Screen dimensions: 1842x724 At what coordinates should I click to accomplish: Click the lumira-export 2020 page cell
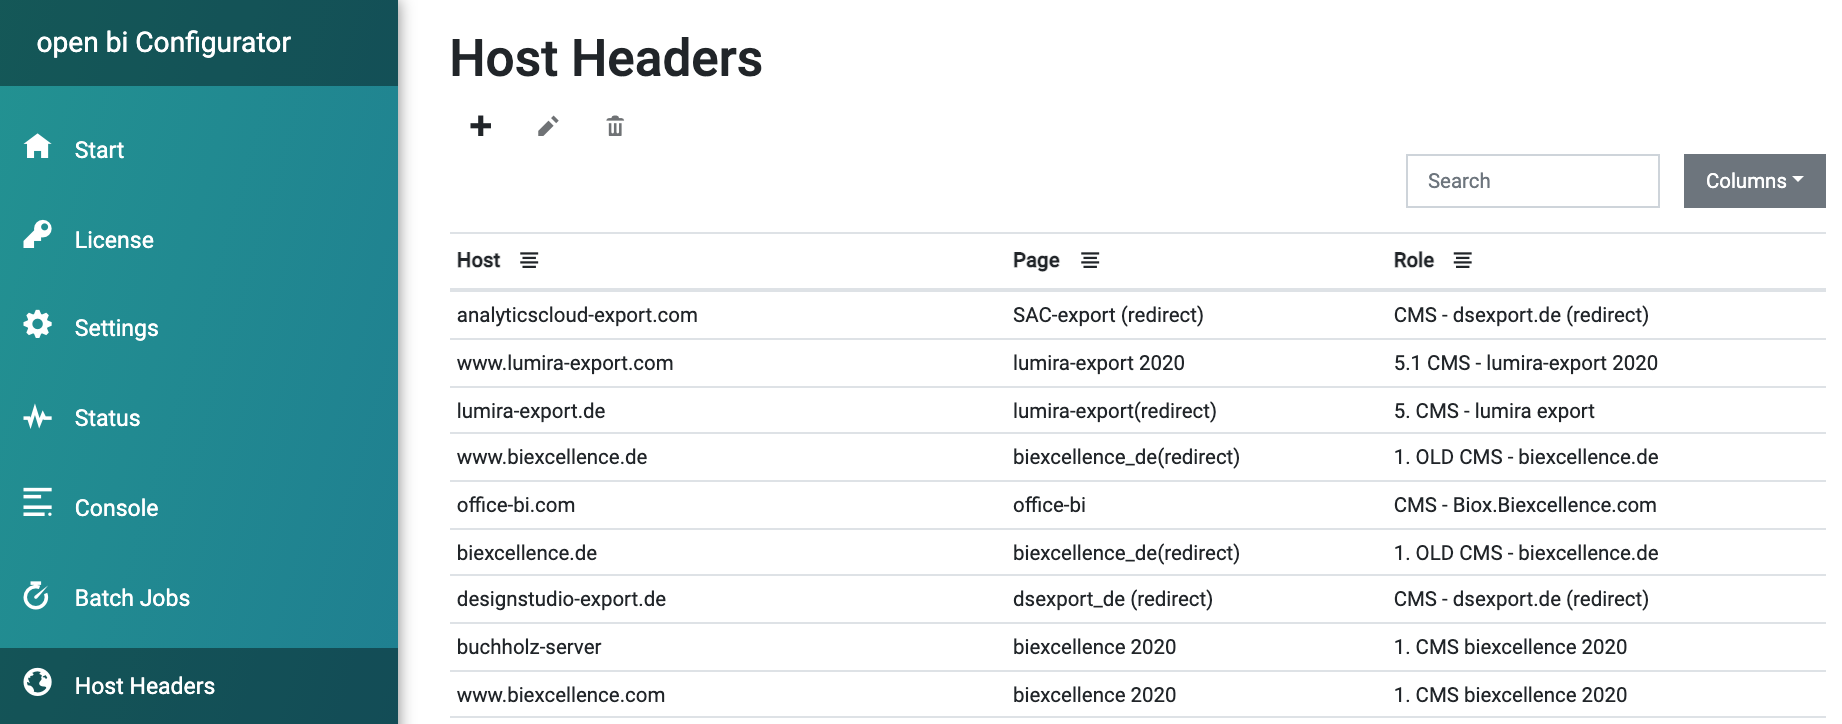point(1099,363)
